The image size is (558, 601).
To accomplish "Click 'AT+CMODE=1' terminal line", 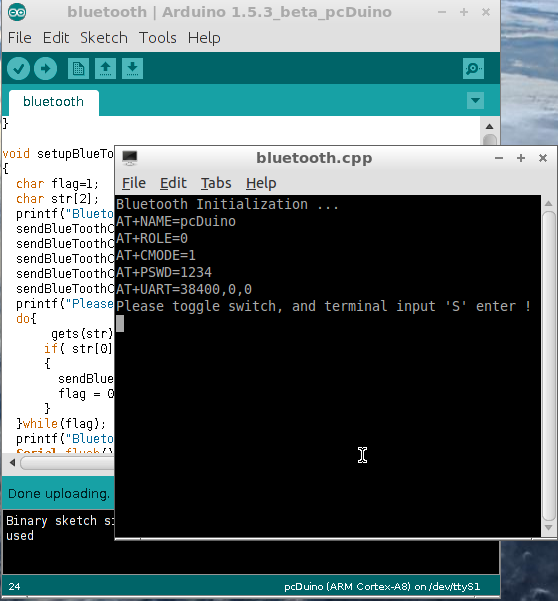I will pos(156,255).
